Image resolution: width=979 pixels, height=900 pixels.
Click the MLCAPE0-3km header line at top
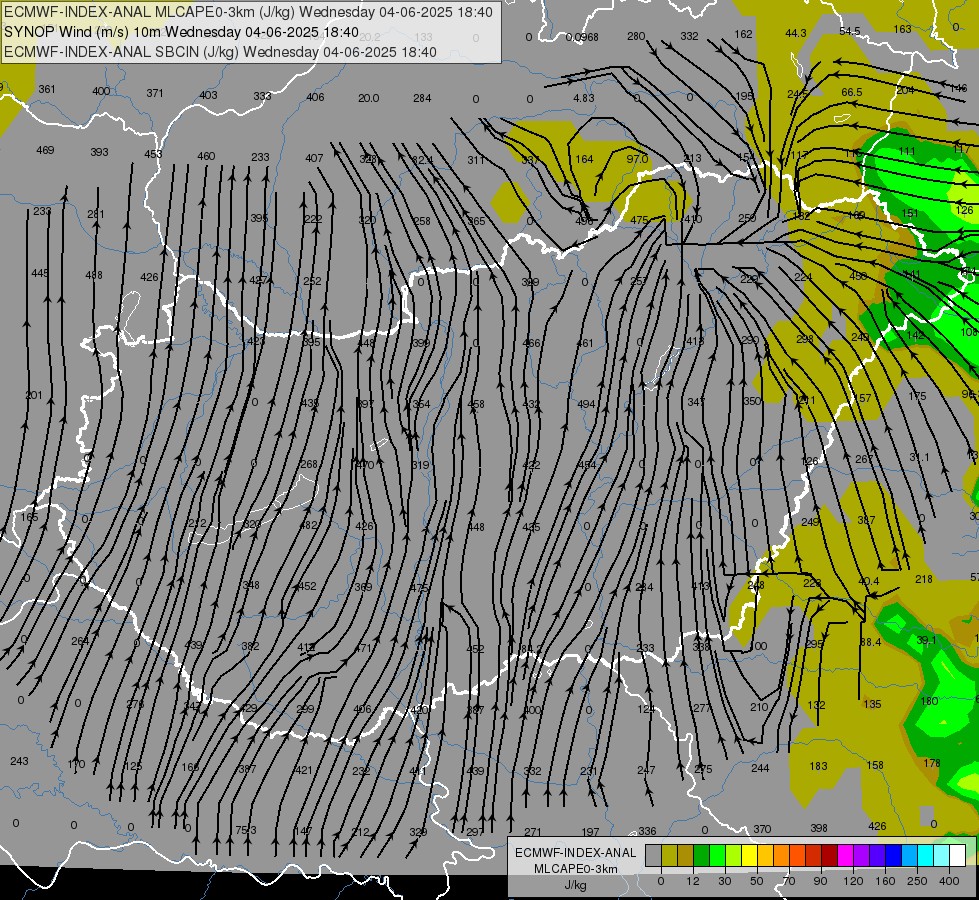248,12
